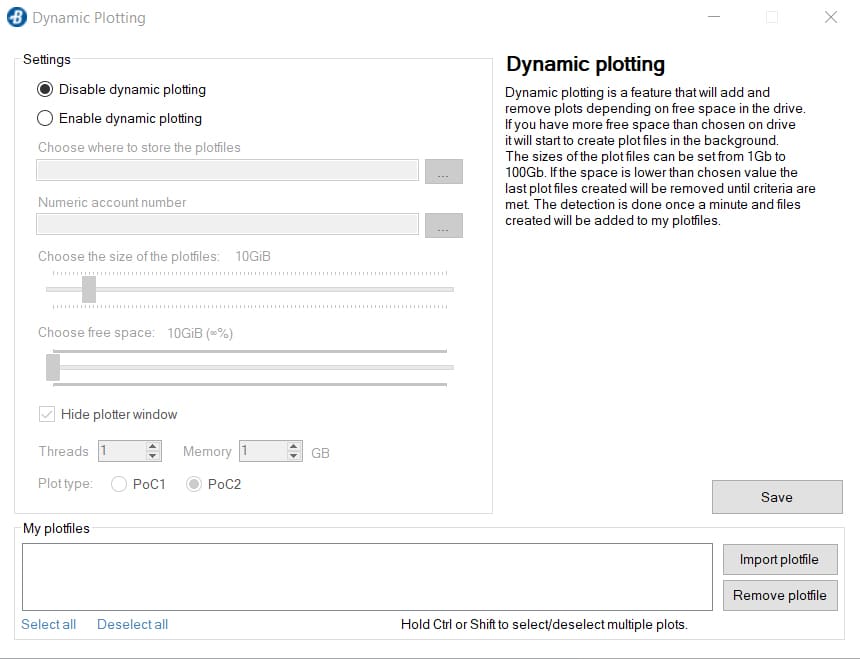Choose PoC1 plot type
The height and width of the screenshot is (659, 860).
(119, 484)
